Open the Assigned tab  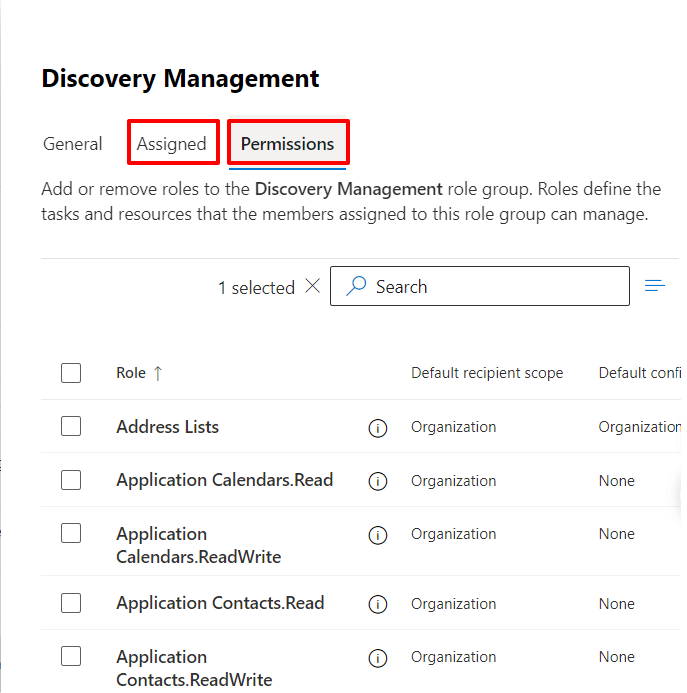click(172, 144)
